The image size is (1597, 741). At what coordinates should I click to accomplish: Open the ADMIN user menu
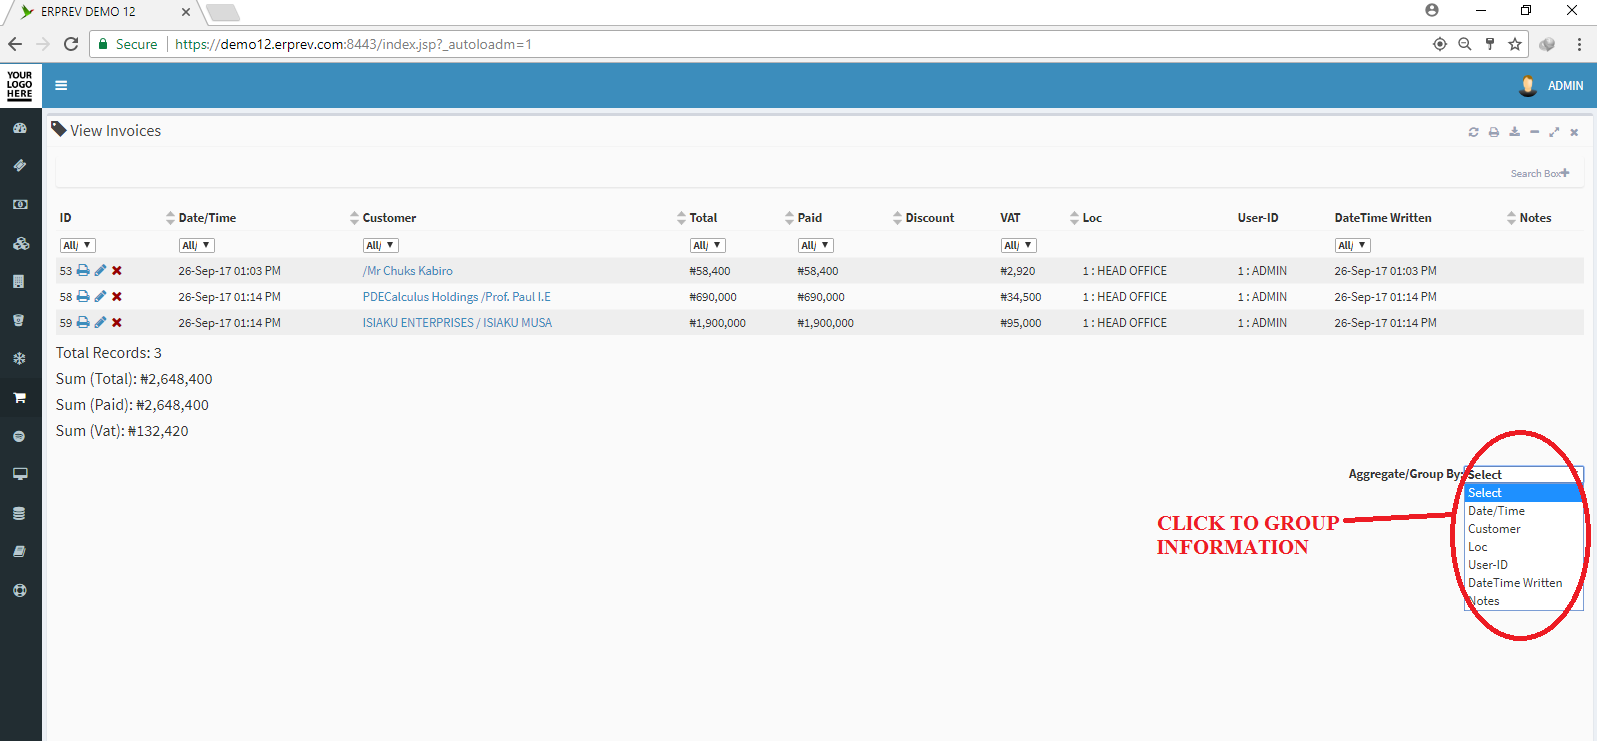coord(1551,86)
